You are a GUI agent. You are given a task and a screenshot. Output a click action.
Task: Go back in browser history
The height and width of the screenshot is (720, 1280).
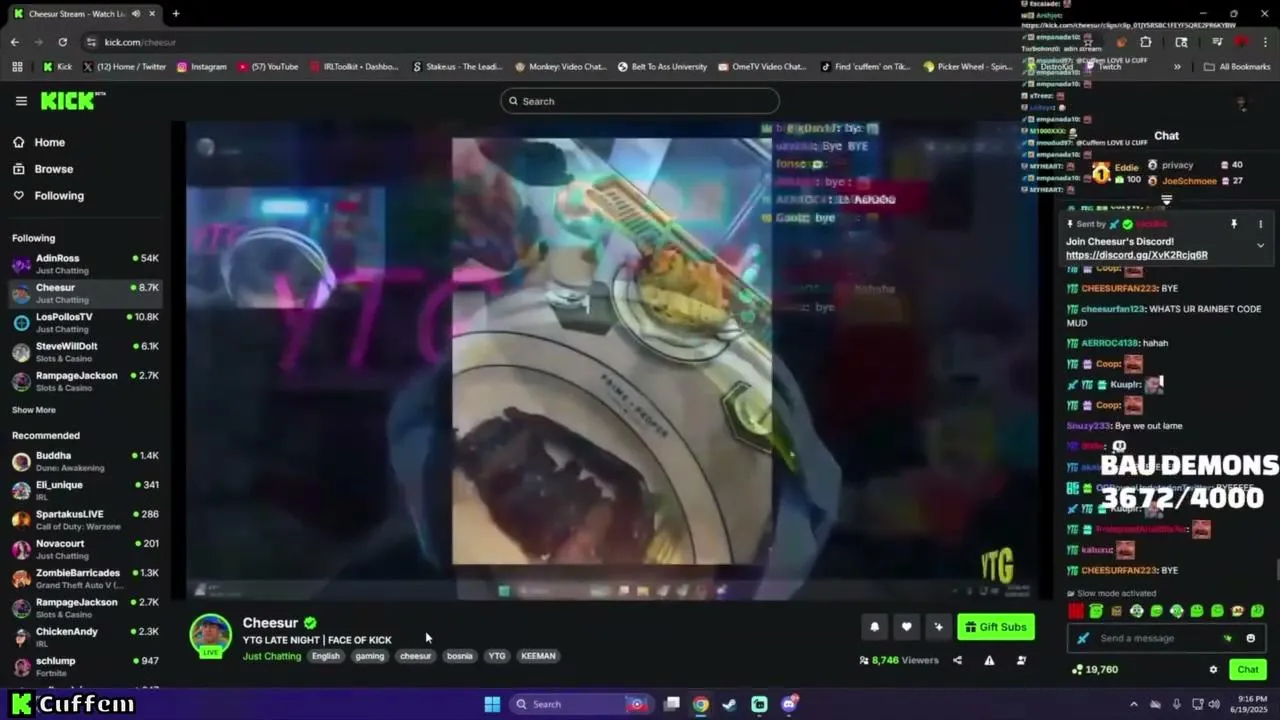14,42
